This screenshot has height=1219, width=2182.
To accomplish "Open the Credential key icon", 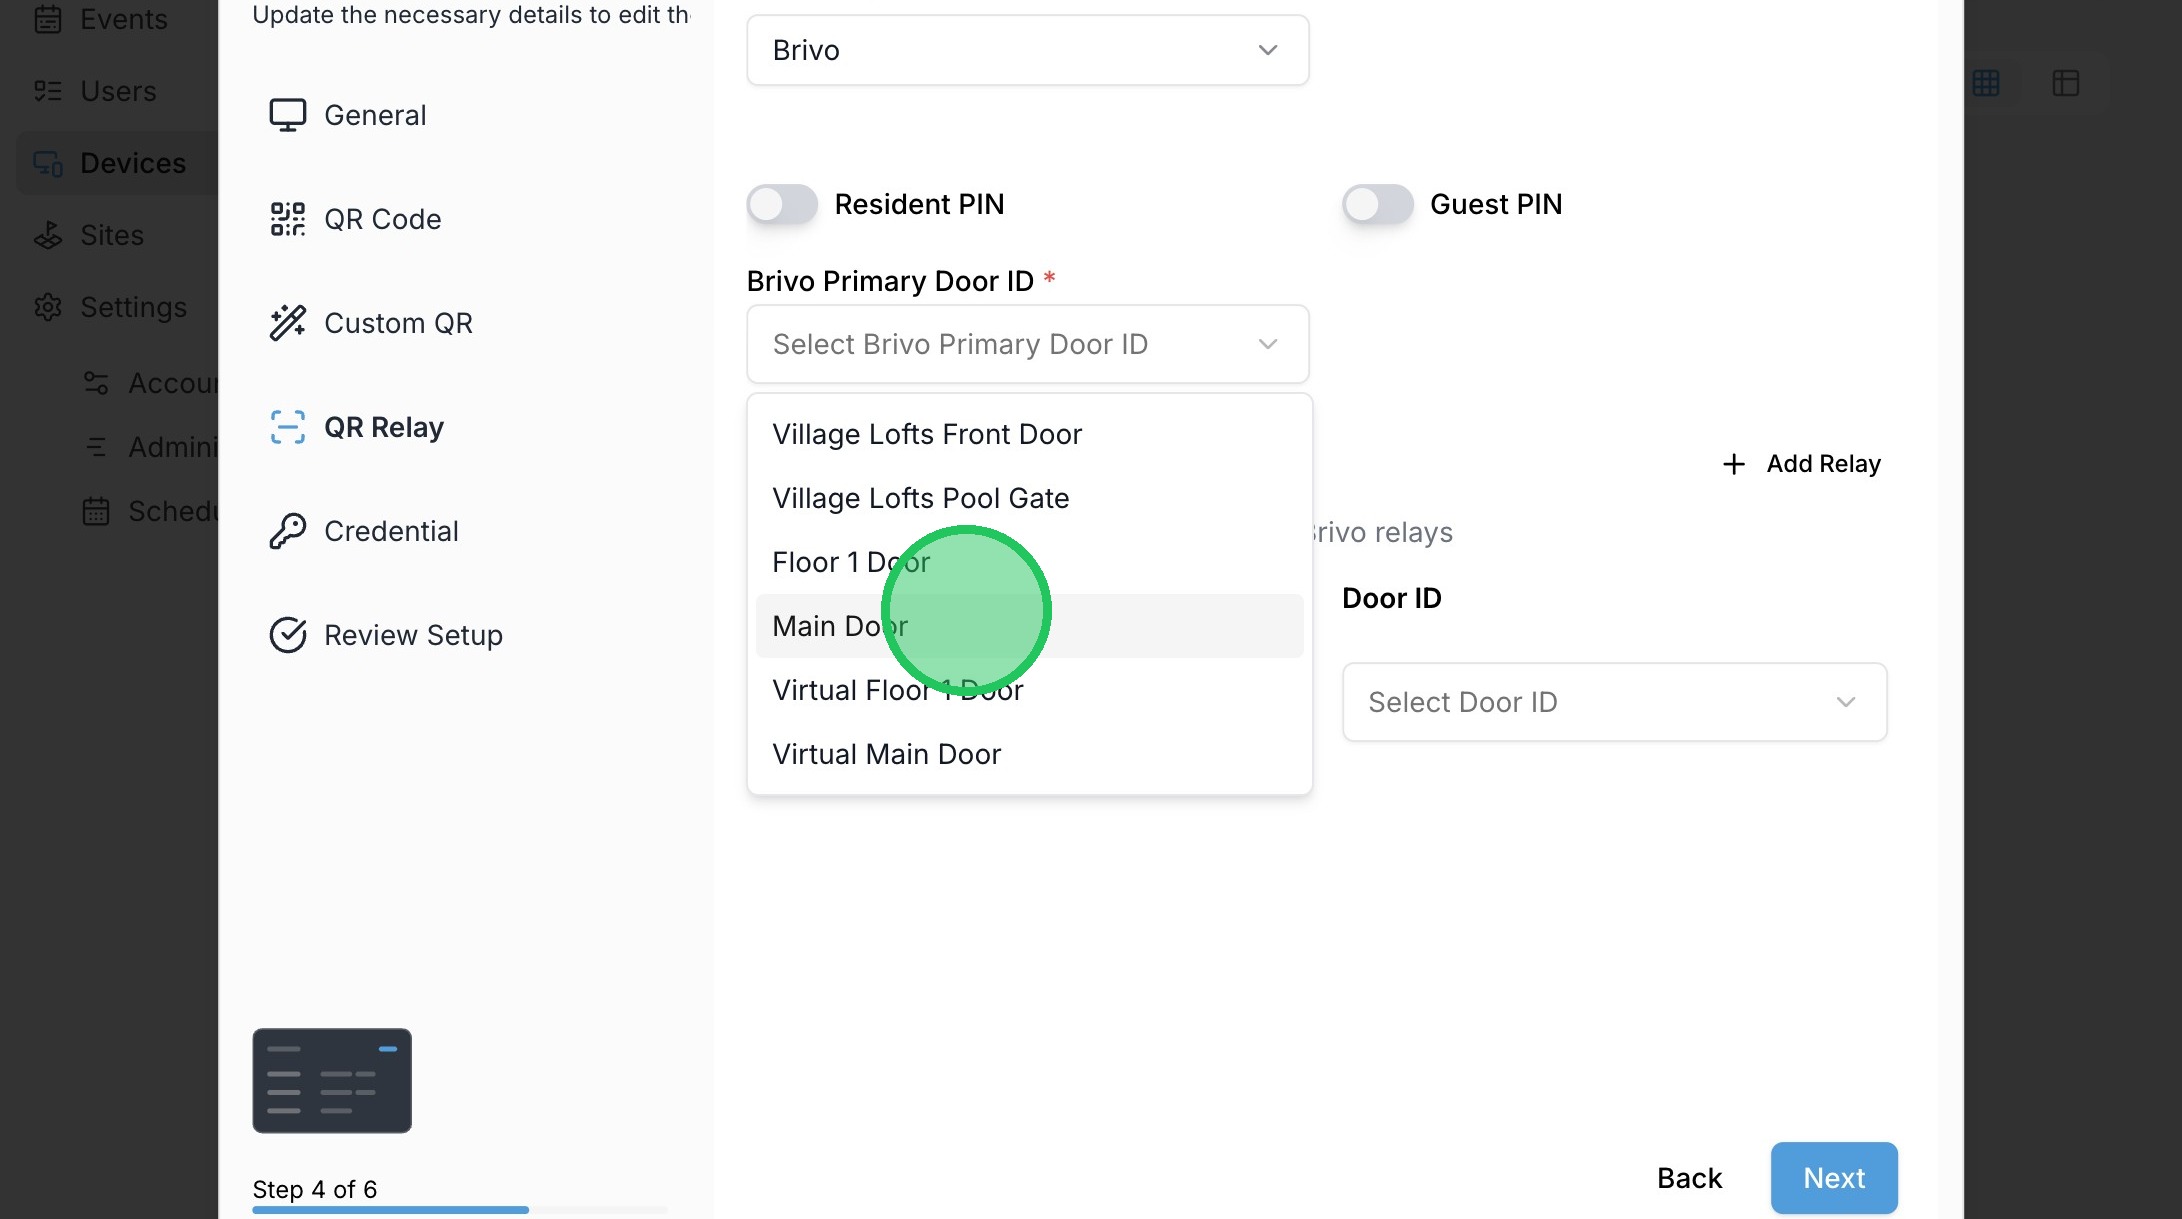I will tap(287, 531).
